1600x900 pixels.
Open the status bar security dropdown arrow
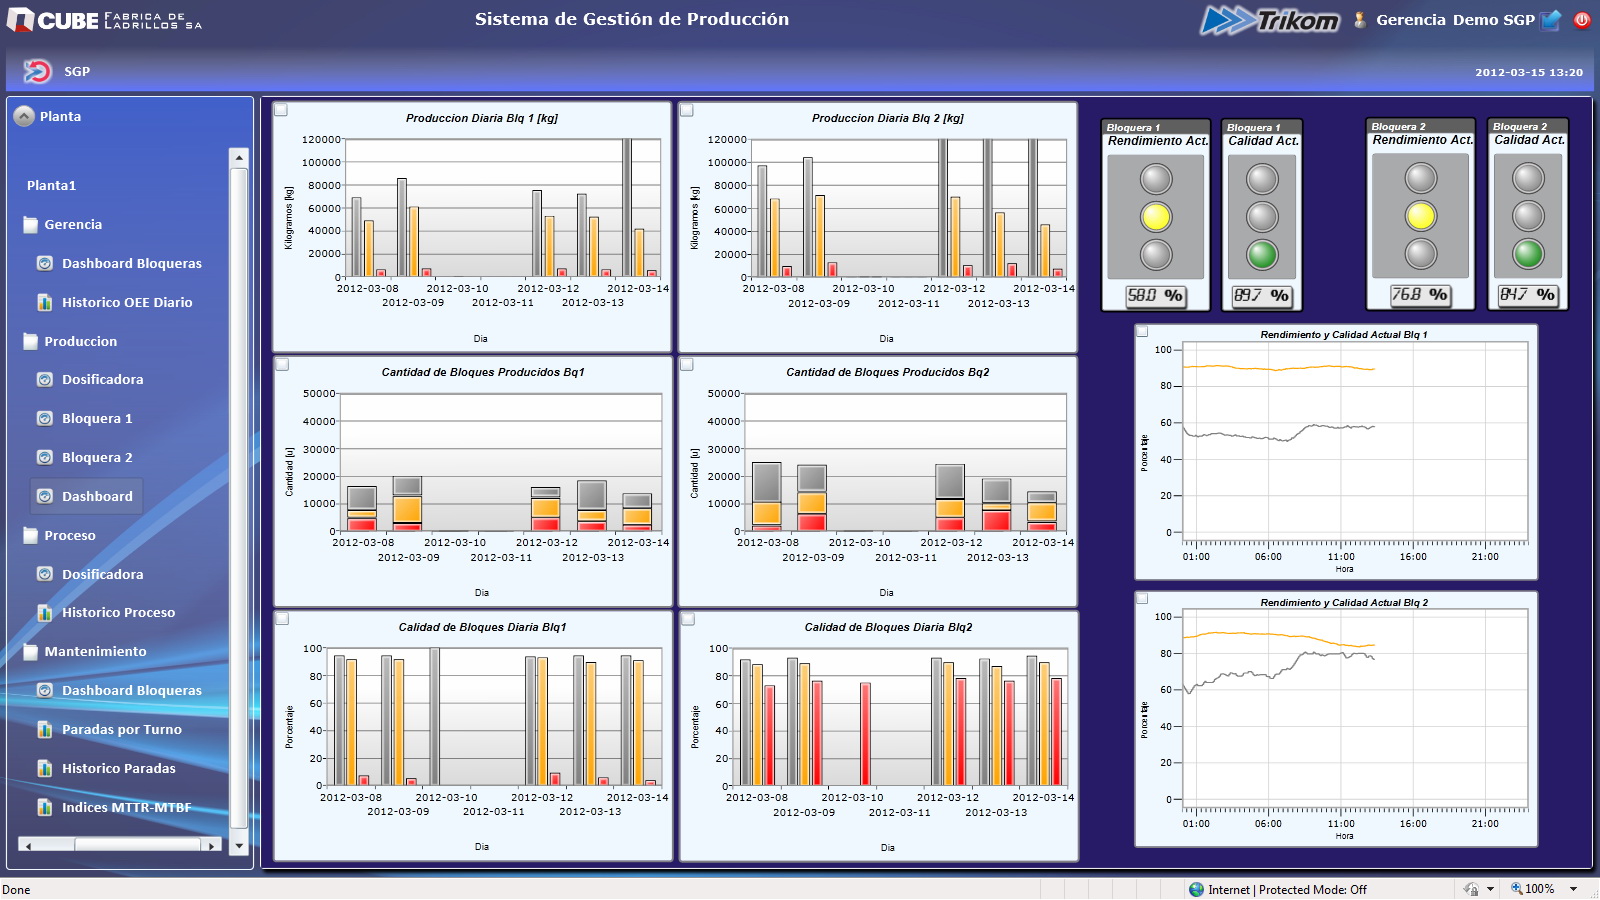point(1490,889)
